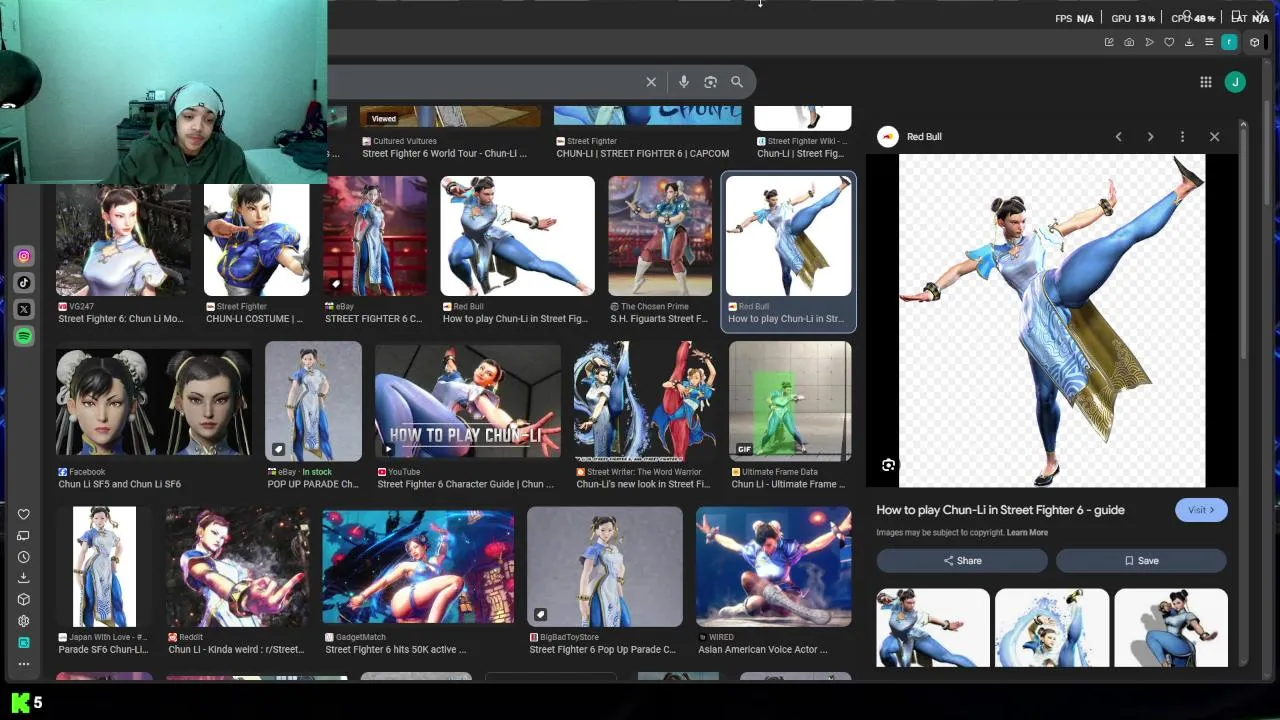Viewport: 1280px width, 720px height.
Task: Open settings gear icon in sidebar
Action: 24,621
